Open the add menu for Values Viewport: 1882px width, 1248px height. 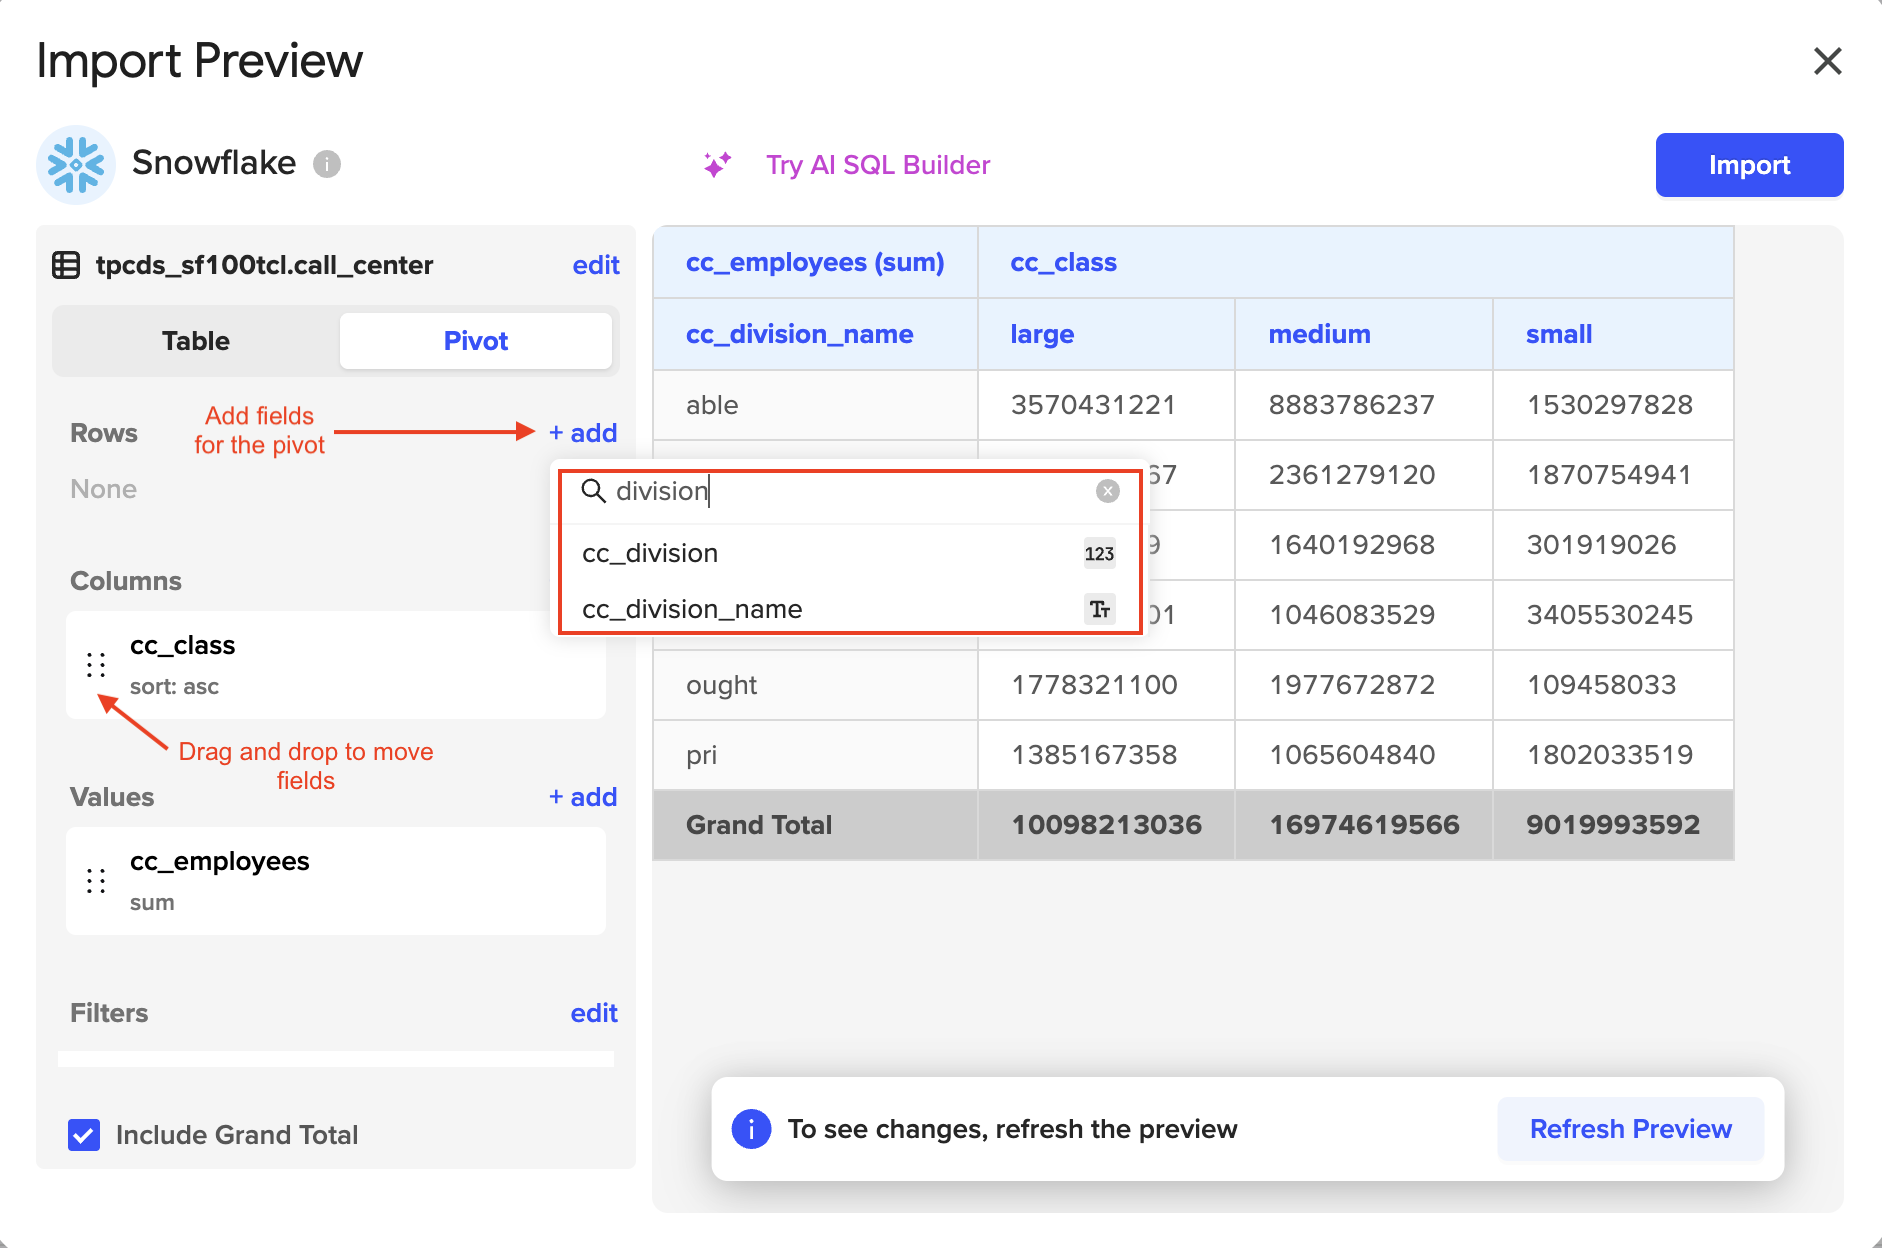(x=583, y=797)
